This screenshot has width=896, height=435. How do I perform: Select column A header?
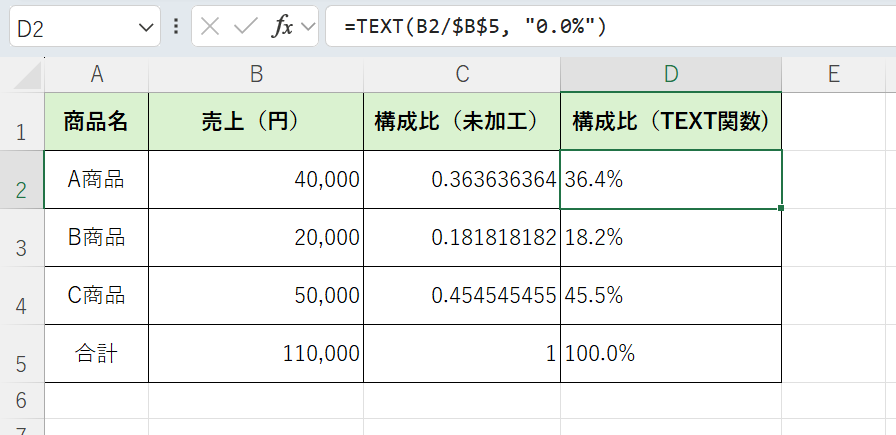97,75
